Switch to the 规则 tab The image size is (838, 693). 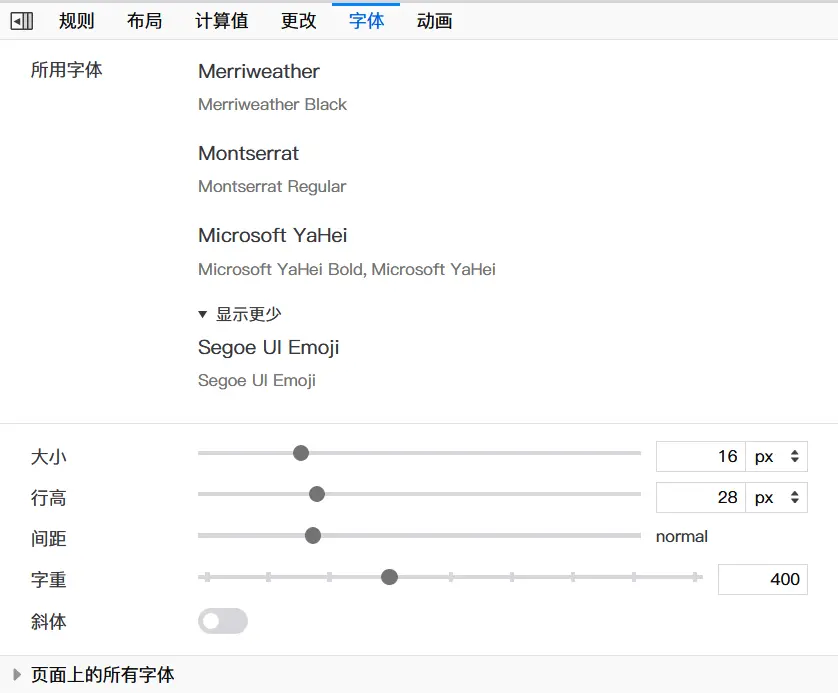(76, 21)
